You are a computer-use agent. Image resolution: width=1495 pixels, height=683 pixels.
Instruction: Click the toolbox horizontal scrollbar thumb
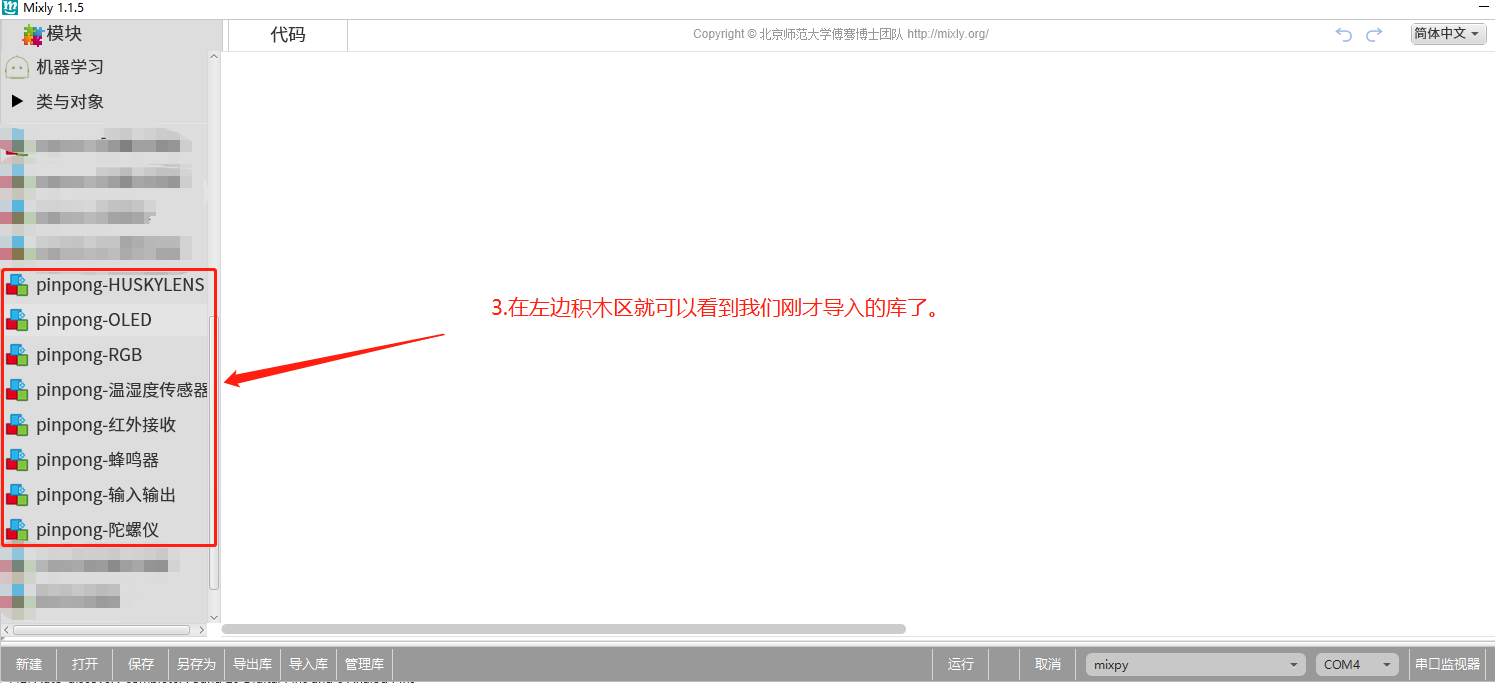102,630
